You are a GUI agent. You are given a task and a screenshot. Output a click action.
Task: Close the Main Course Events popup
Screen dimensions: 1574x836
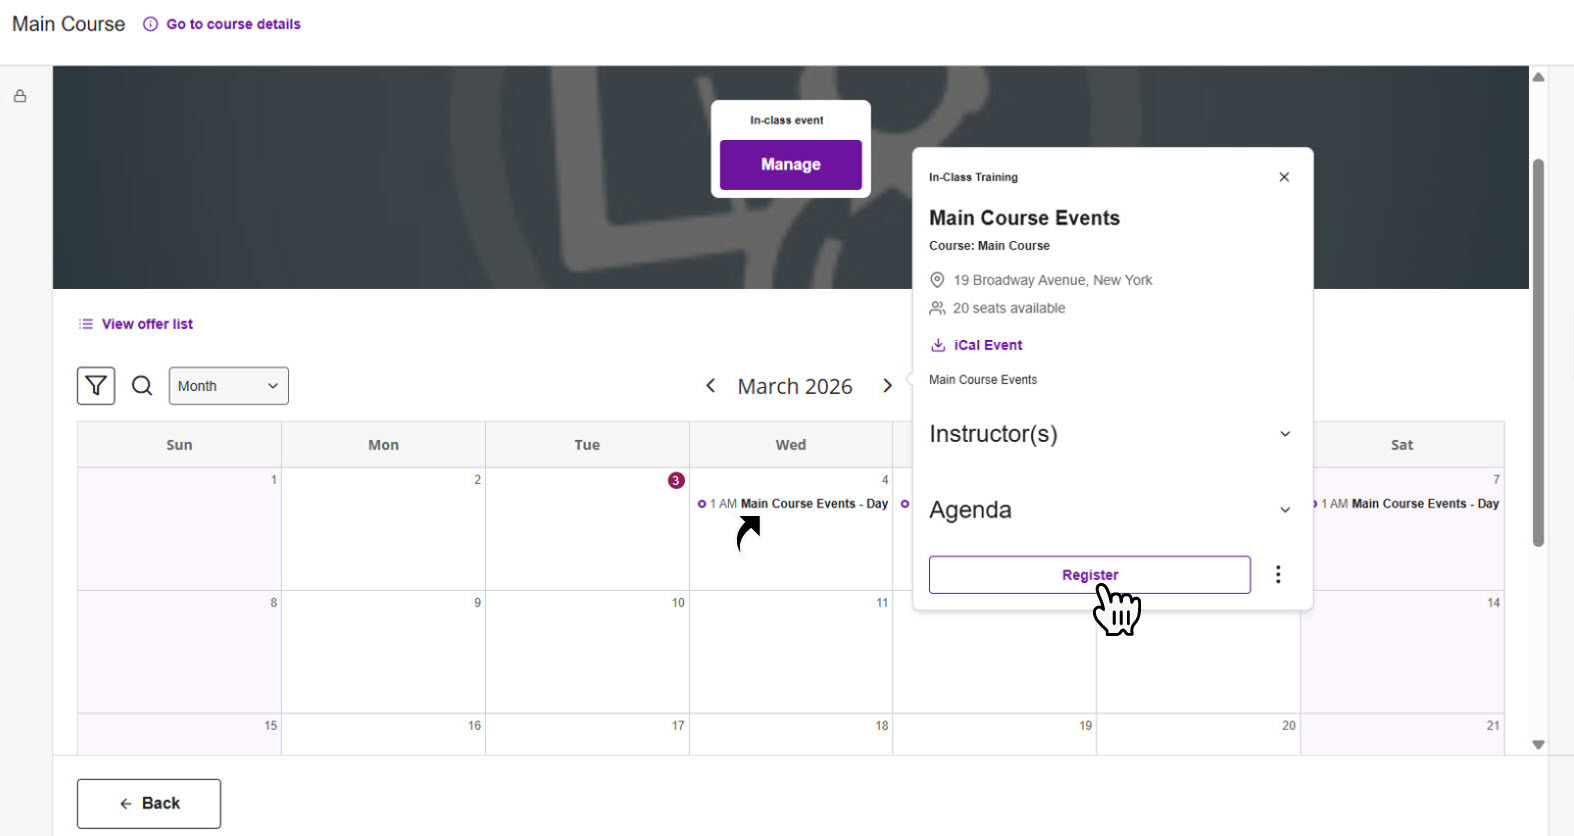tap(1284, 177)
